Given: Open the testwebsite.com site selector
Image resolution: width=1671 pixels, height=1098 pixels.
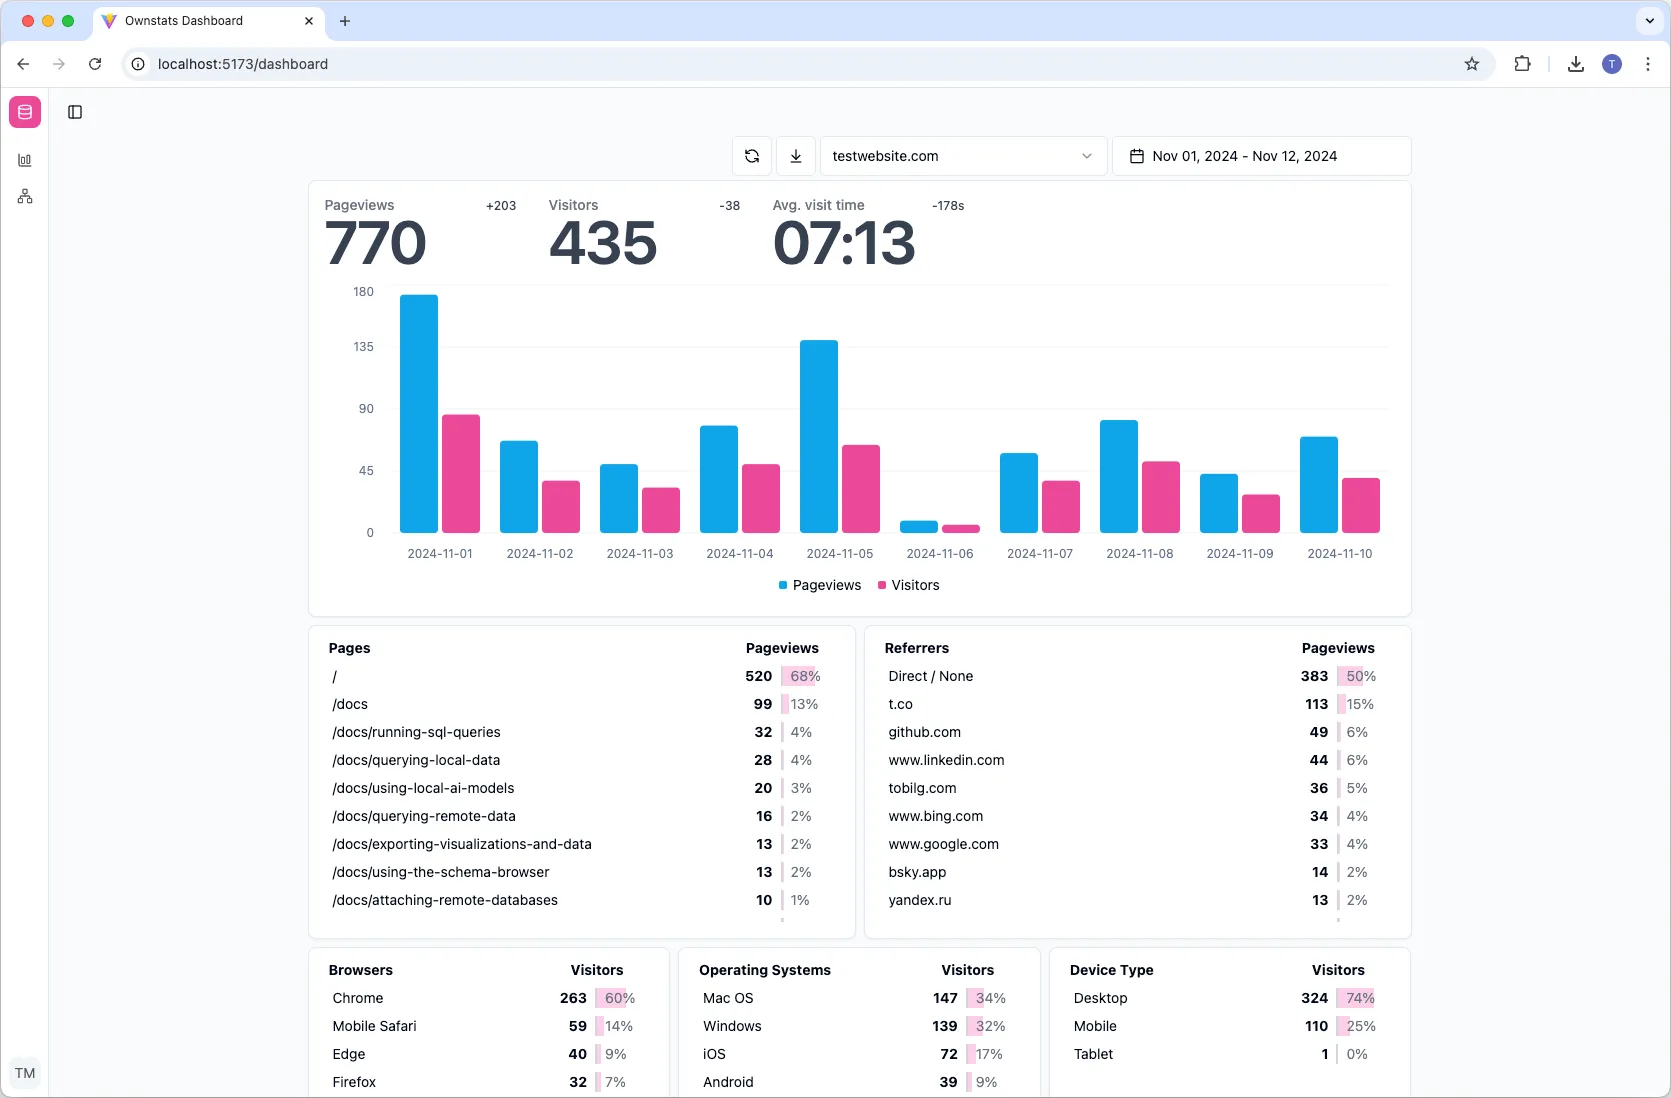Looking at the screenshot, I should pos(962,156).
